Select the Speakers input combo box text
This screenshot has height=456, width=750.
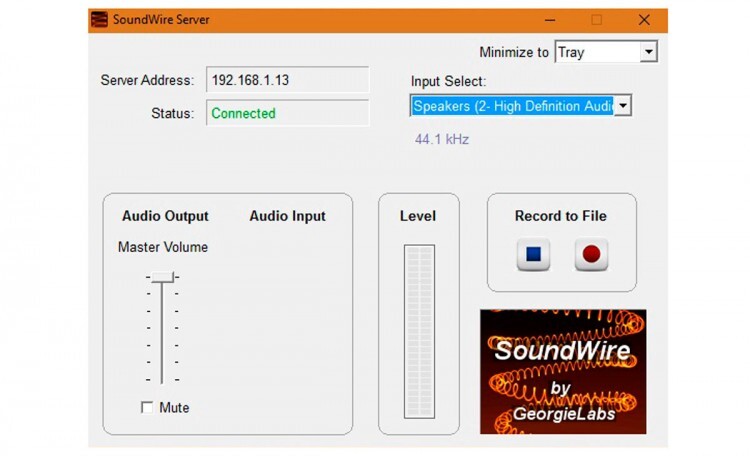tap(512, 106)
